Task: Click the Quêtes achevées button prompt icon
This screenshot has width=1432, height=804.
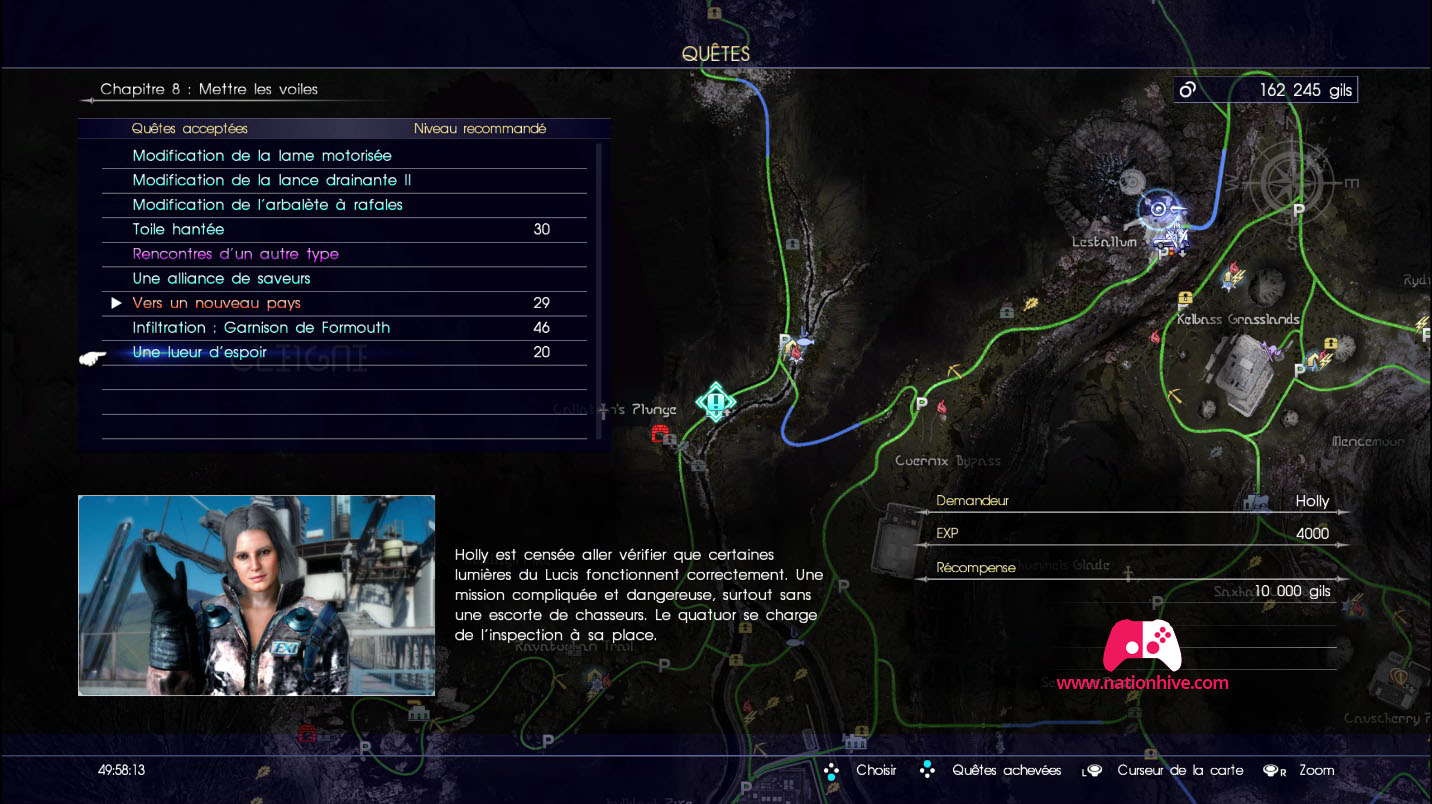Action: 928,770
